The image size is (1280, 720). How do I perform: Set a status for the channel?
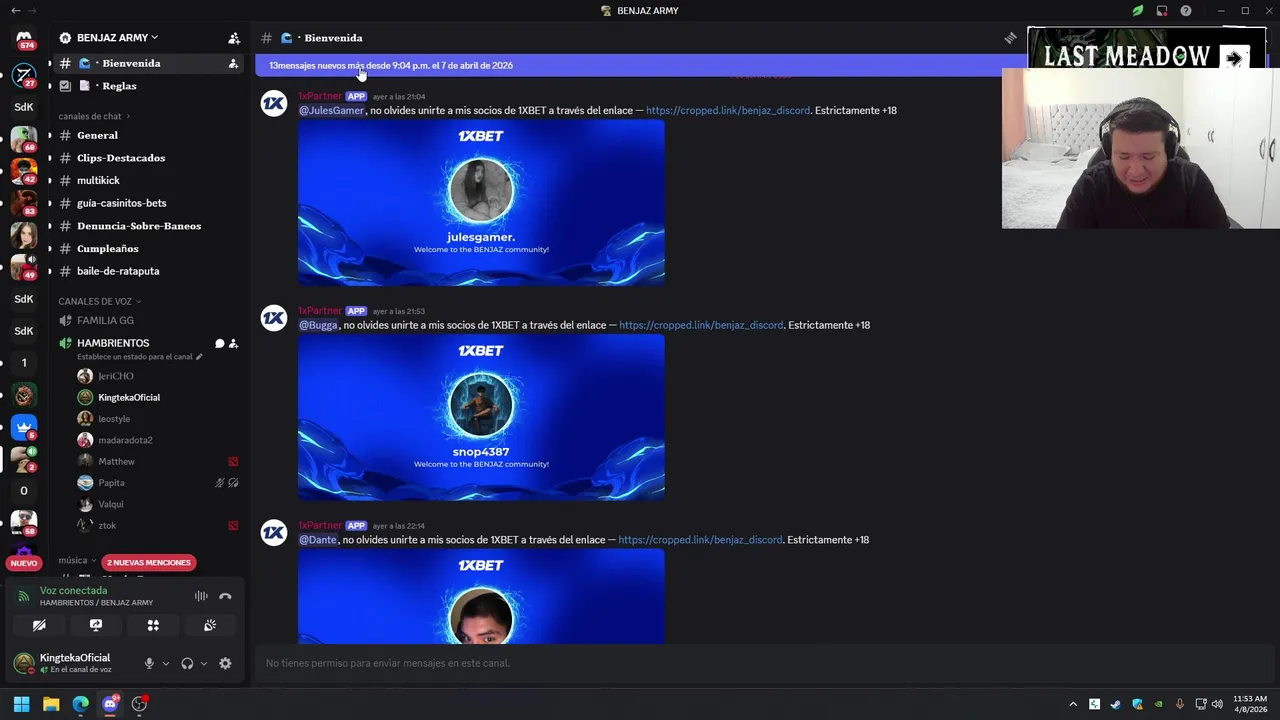pyautogui.click(x=140, y=357)
